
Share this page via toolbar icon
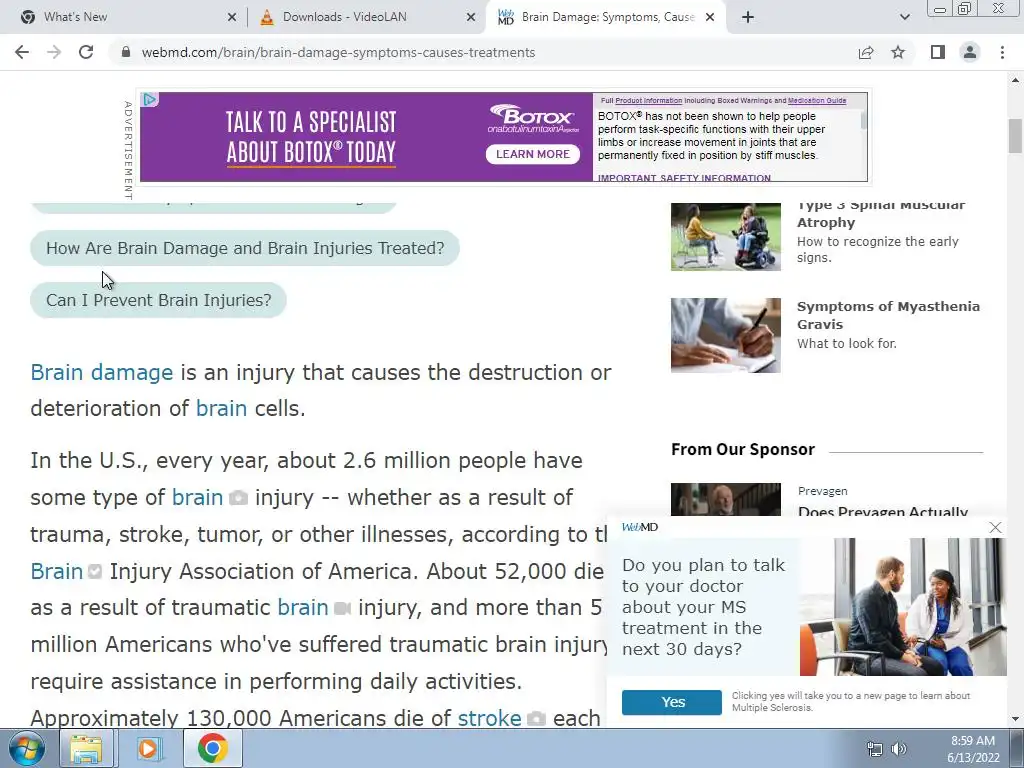(866, 52)
